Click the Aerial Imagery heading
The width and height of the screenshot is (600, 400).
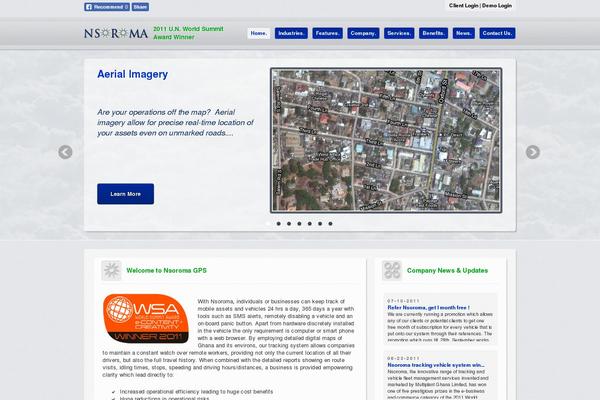point(132,74)
